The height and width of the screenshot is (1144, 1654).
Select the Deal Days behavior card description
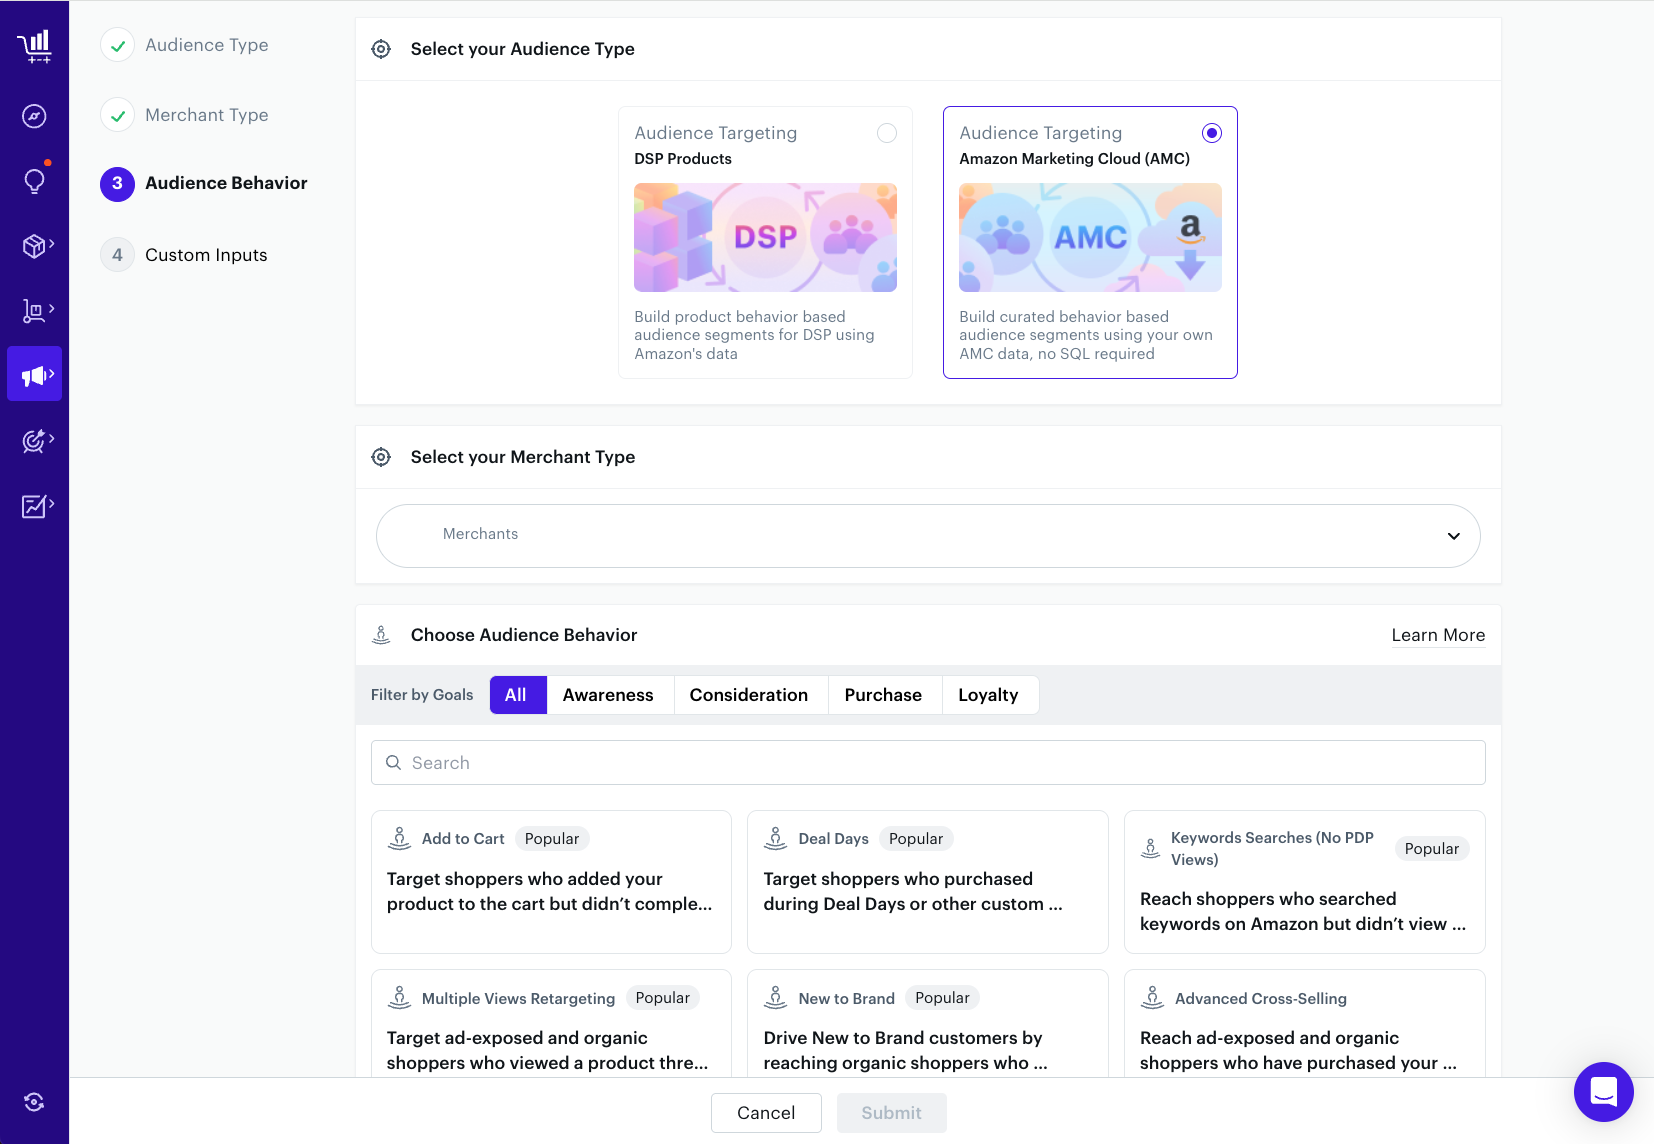[x=913, y=891]
